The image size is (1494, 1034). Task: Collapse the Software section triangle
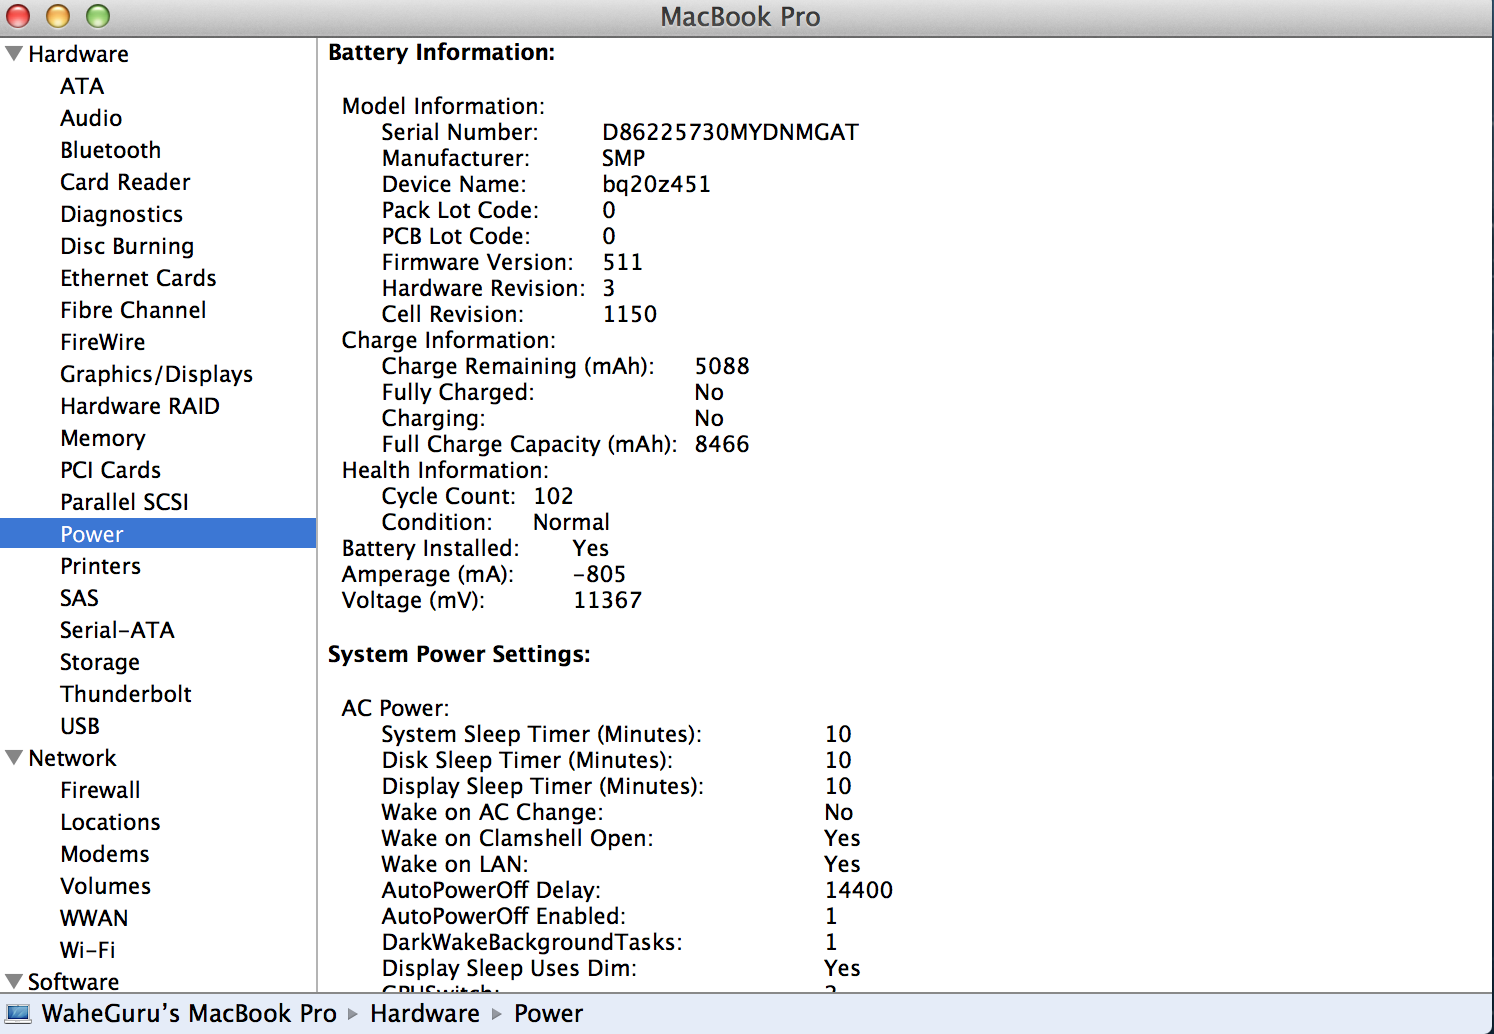pyautogui.click(x=14, y=981)
